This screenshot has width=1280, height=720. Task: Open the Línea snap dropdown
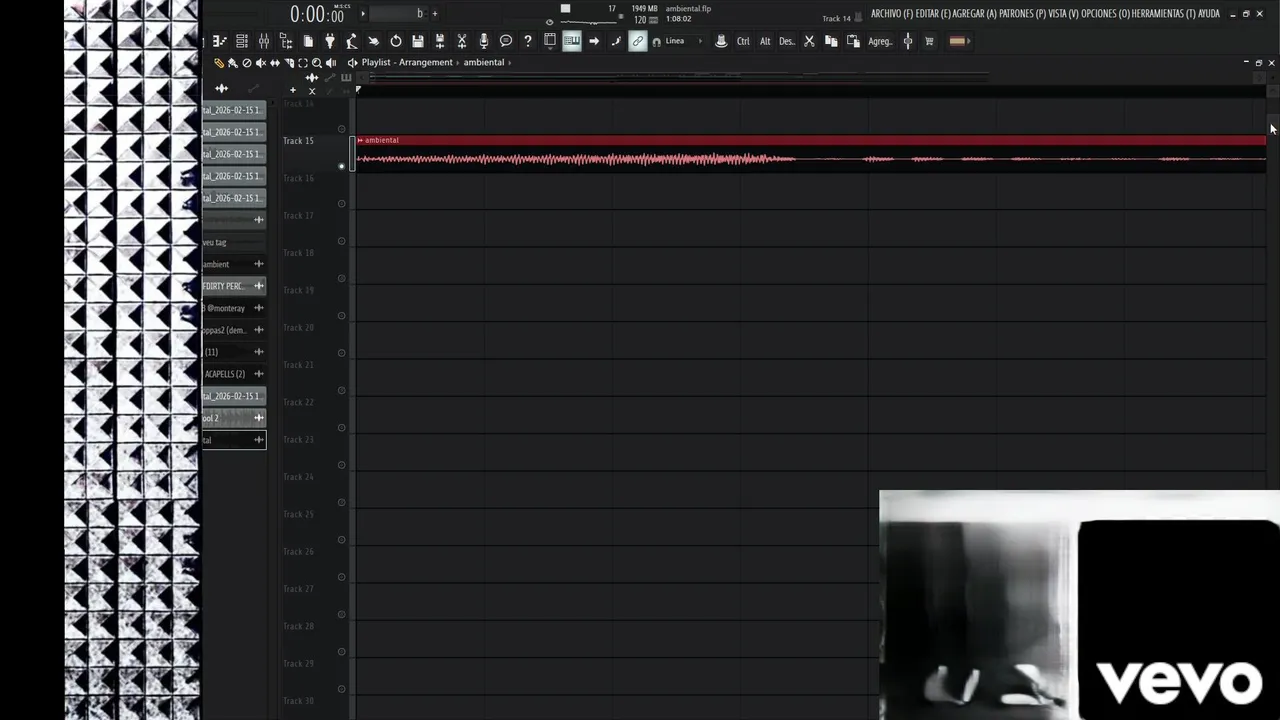click(x=683, y=41)
